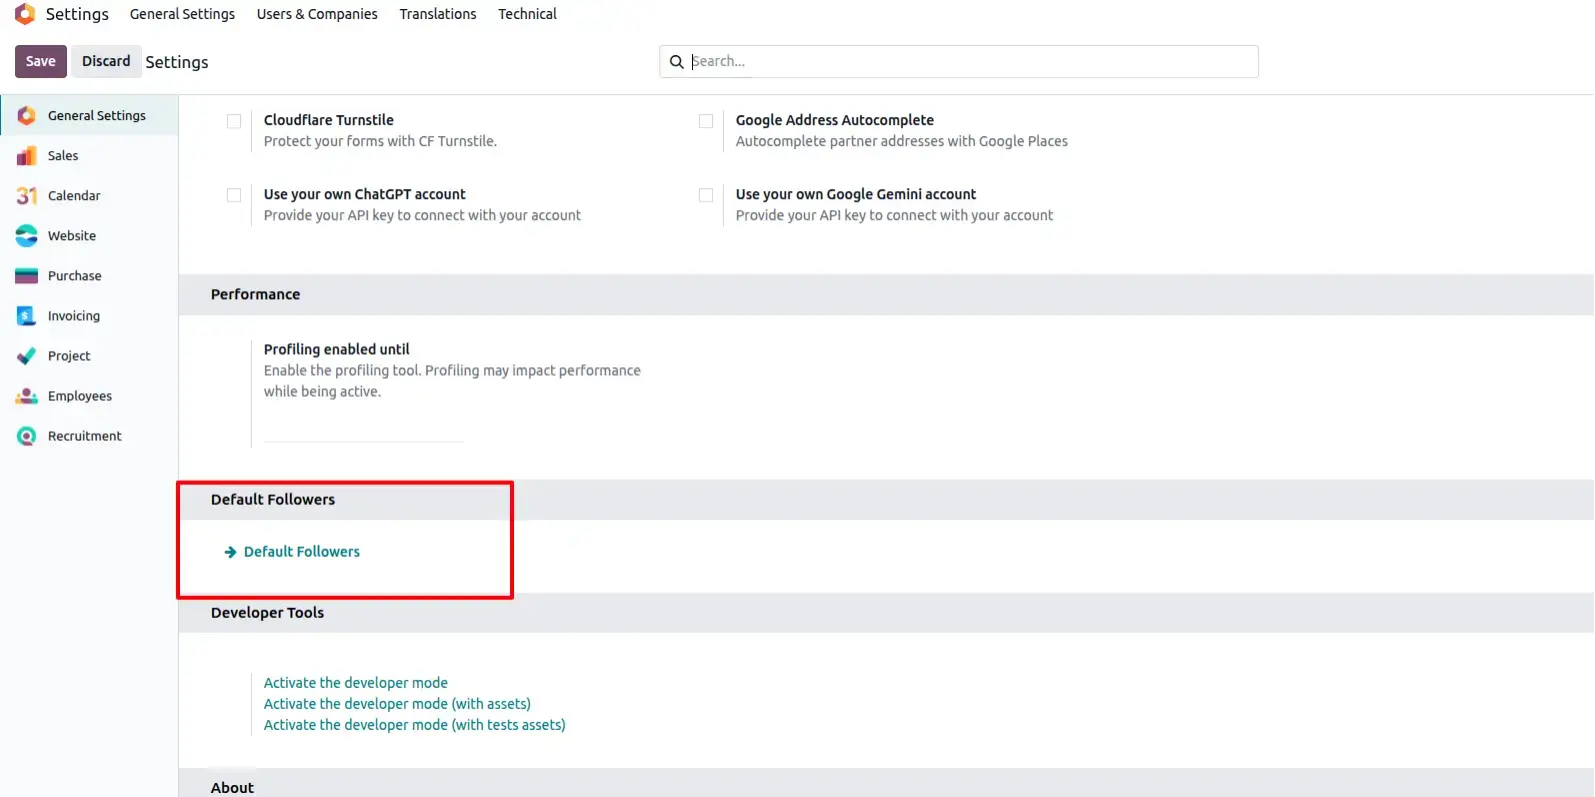Activate the developer mode (with tests assets)
1595x797 pixels.
[415, 725]
